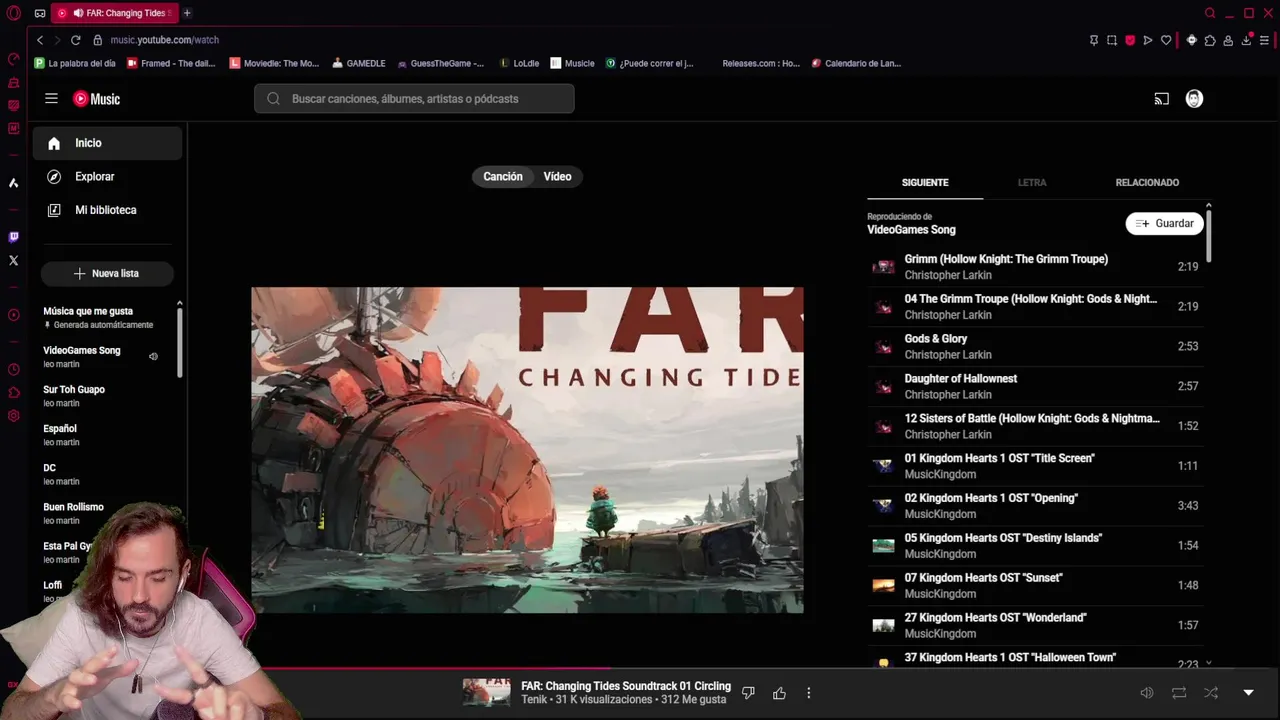Switch to Canción mode

[503, 176]
